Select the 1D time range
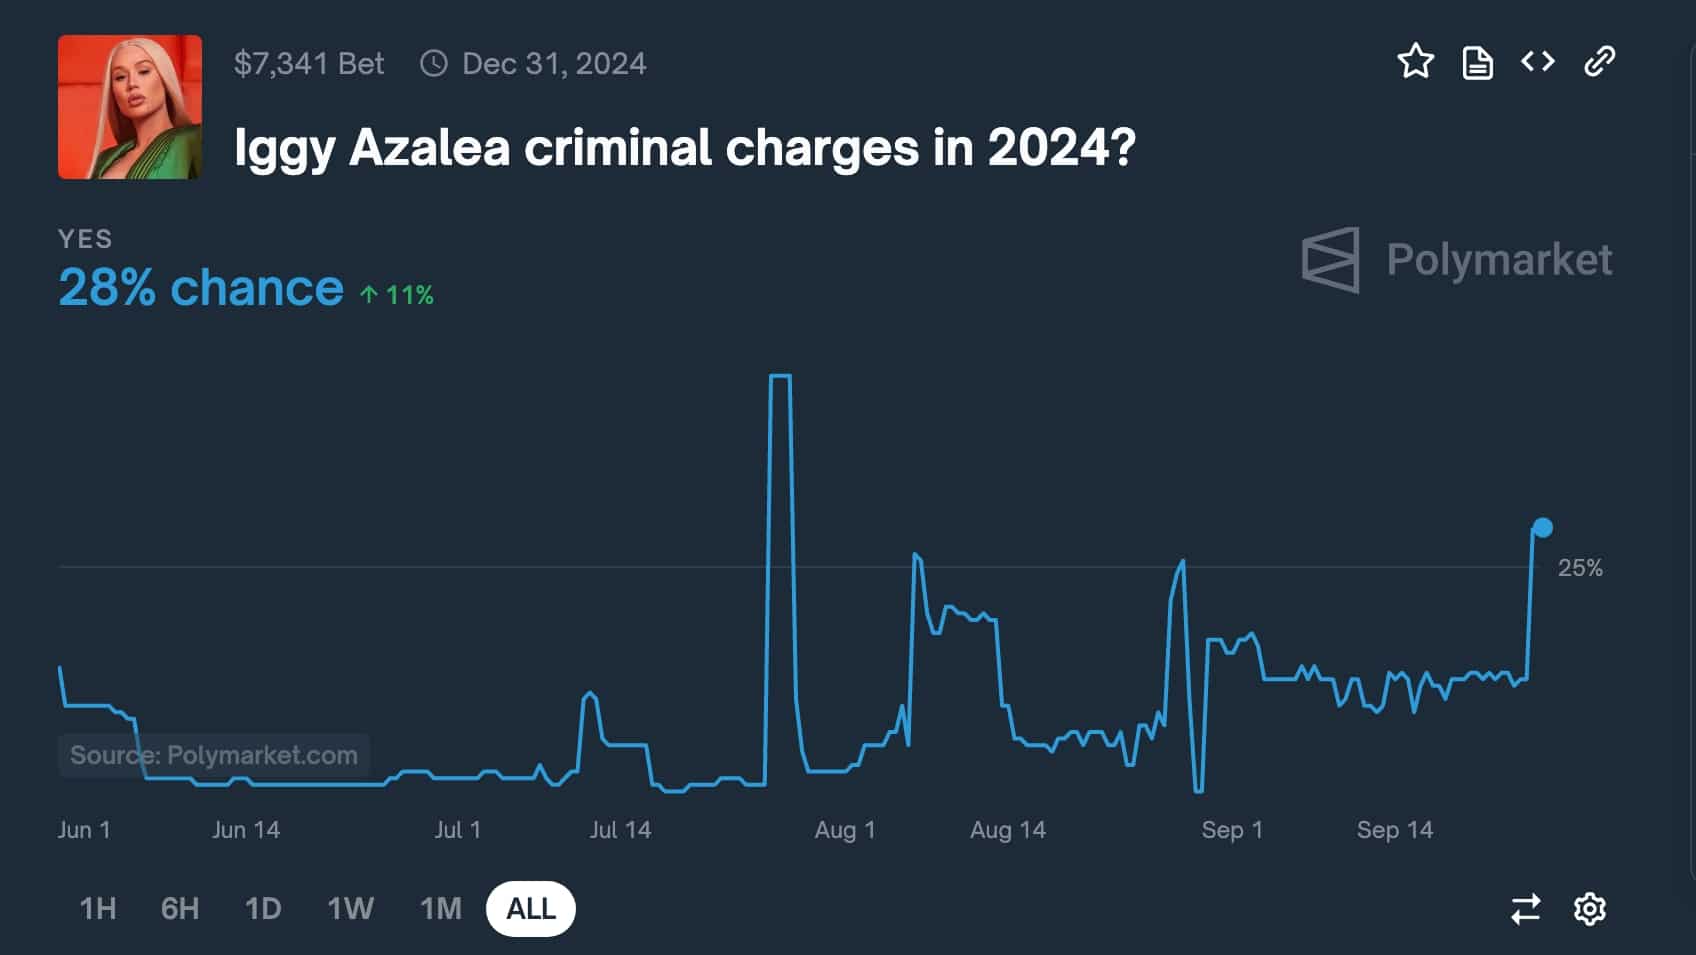The image size is (1696, 955). 262,909
